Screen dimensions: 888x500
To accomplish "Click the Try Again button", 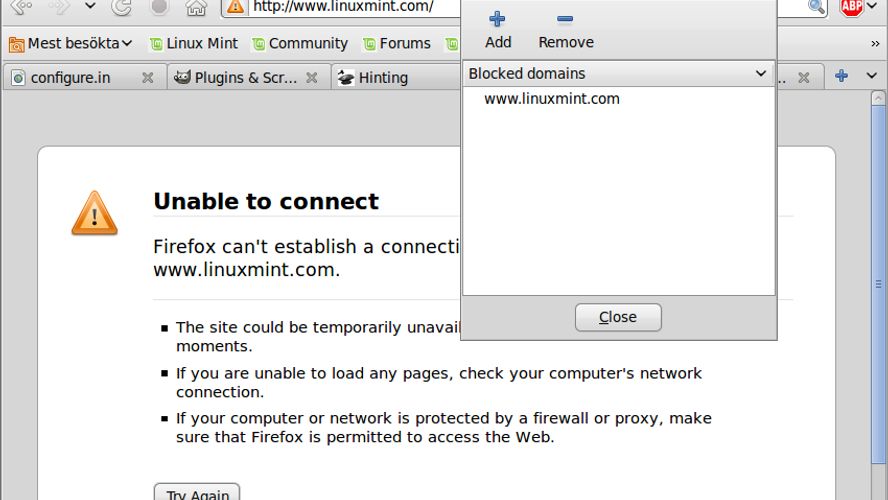I will pos(197,494).
